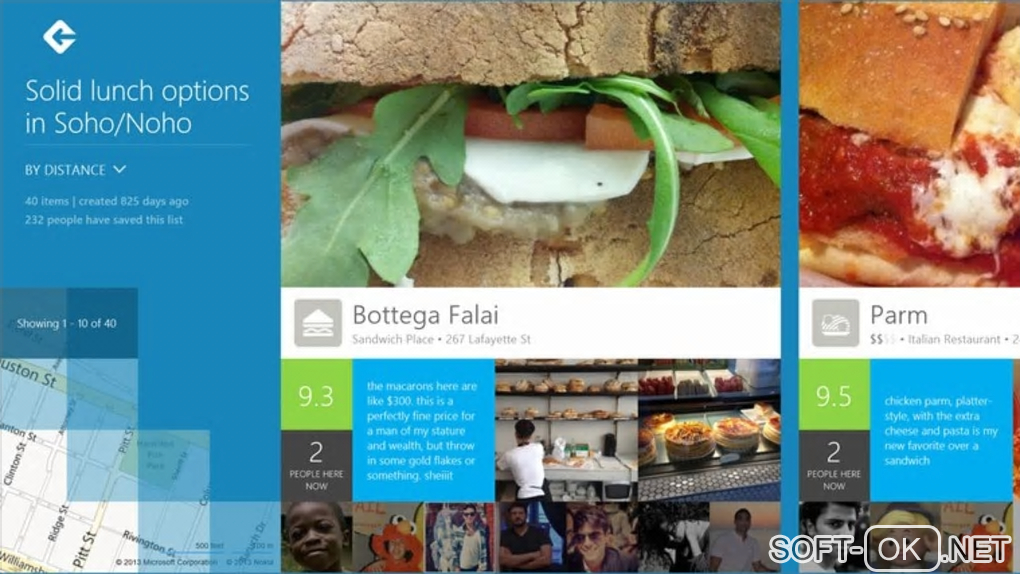1020x574 pixels.
Task: Select the Showing 1 - 10 of 40 tile
Action: [68, 323]
